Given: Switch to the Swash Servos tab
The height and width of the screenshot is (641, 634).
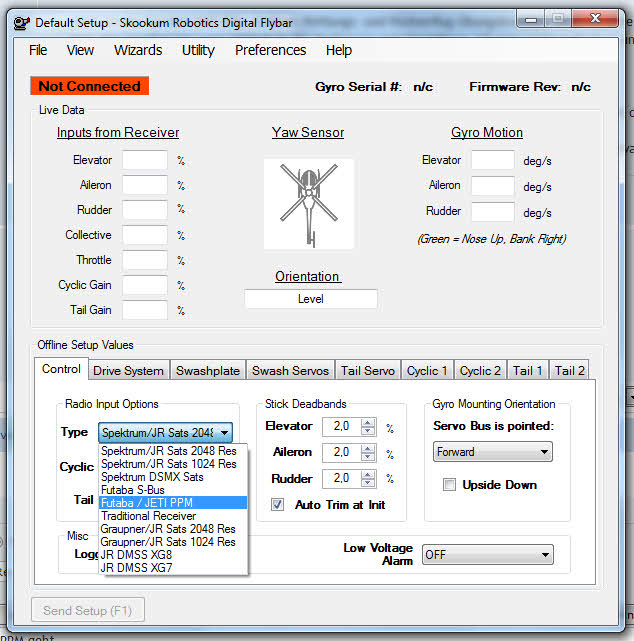Looking at the screenshot, I should 290,371.
